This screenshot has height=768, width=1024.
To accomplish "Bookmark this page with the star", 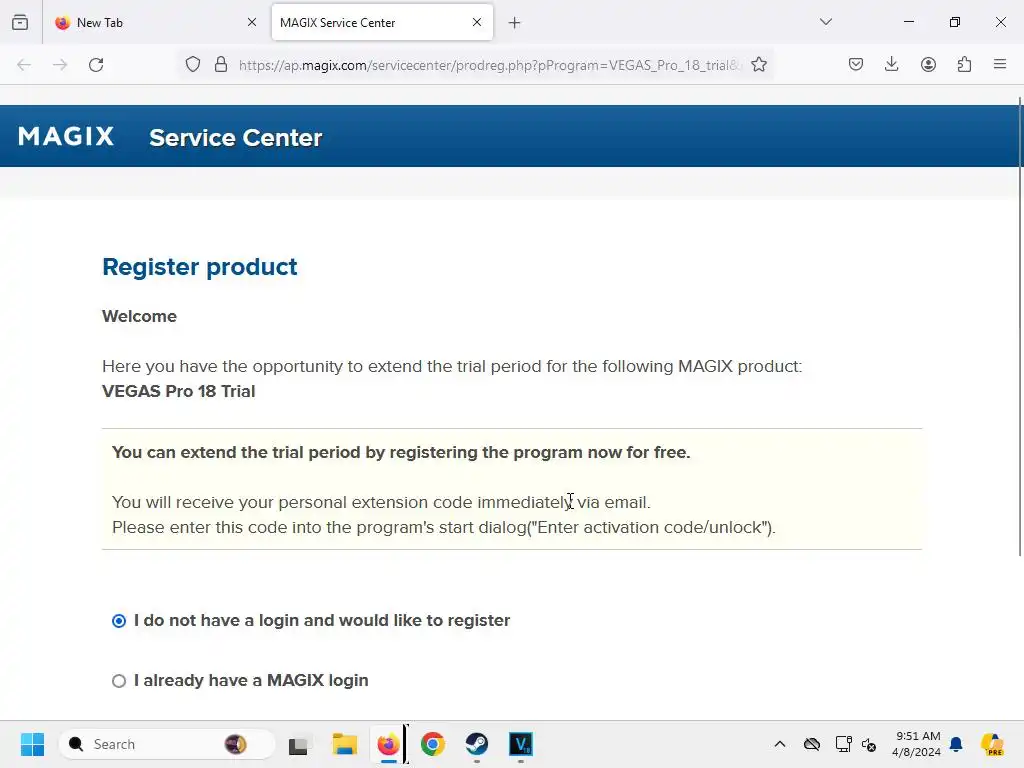I will [x=759, y=65].
